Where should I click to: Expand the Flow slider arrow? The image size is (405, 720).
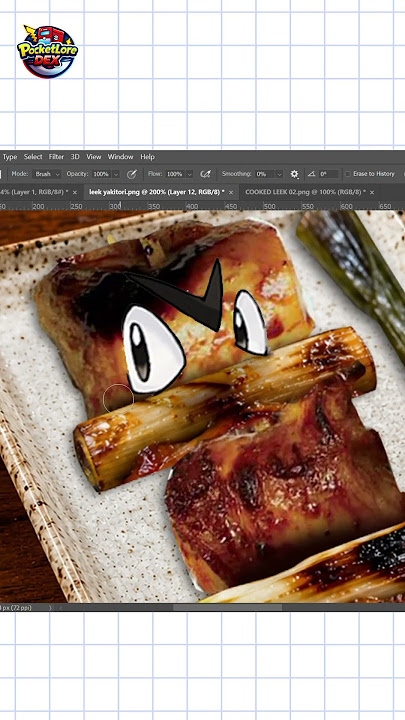tap(189, 174)
